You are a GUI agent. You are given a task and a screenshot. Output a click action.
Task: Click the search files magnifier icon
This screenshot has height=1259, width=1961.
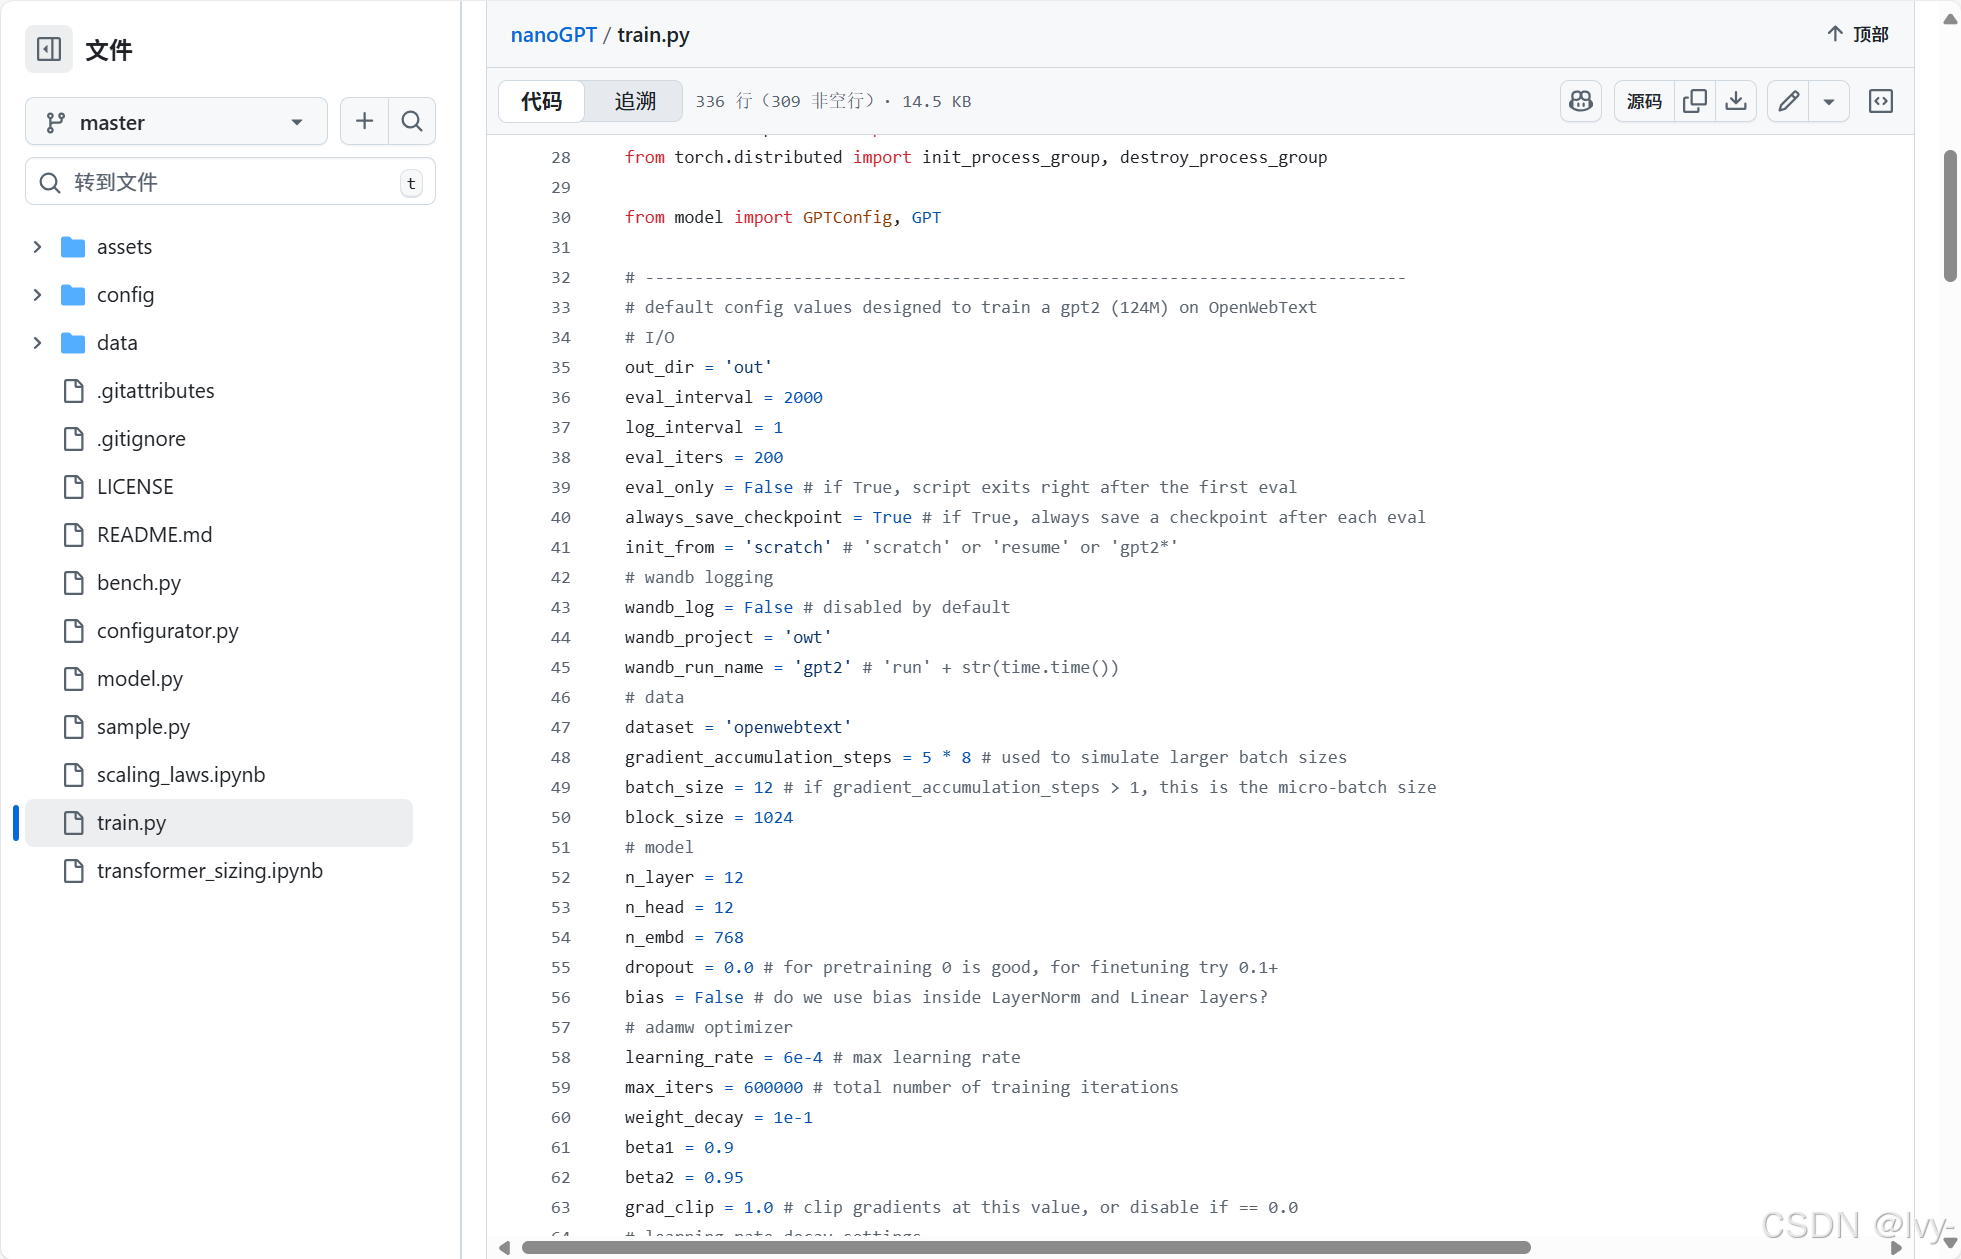point(411,121)
